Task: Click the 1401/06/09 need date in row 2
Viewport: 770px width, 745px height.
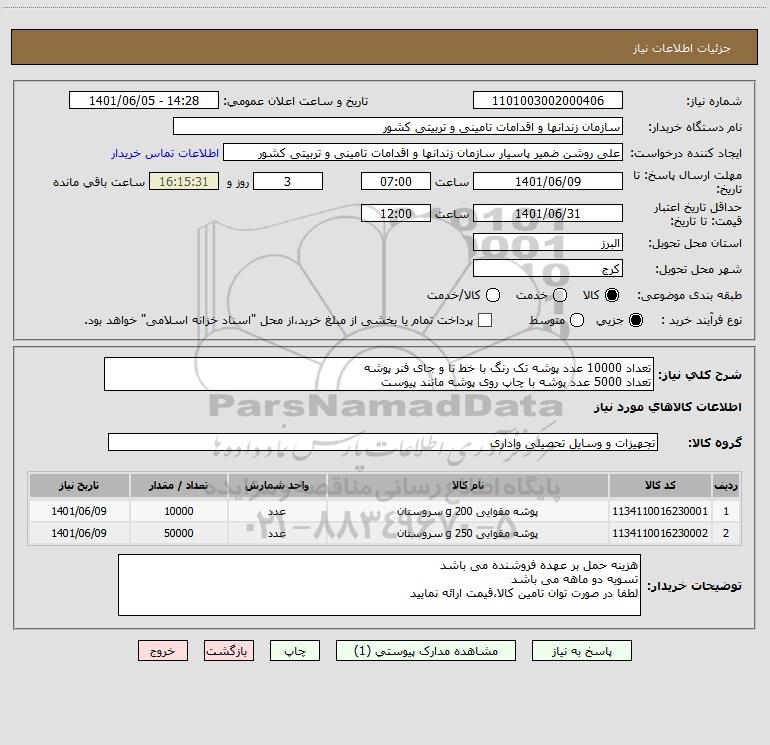Action: pyautogui.click(x=79, y=533)
